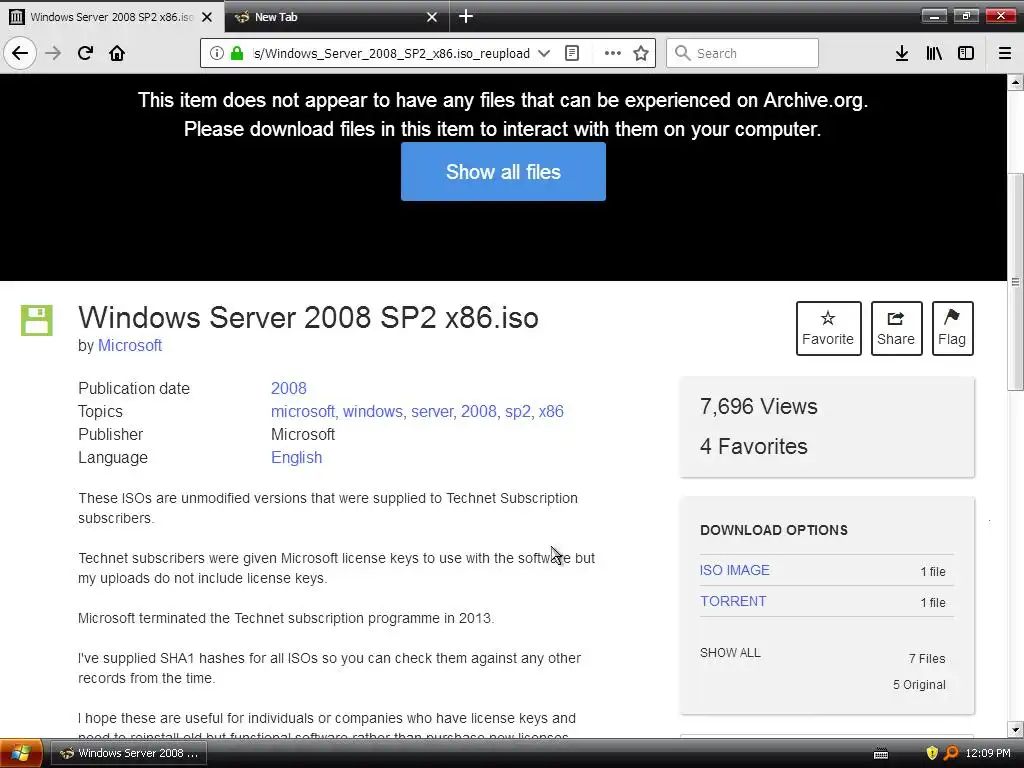
Task: Click SHOW ALL download options
Action: [x=730, y=652]
